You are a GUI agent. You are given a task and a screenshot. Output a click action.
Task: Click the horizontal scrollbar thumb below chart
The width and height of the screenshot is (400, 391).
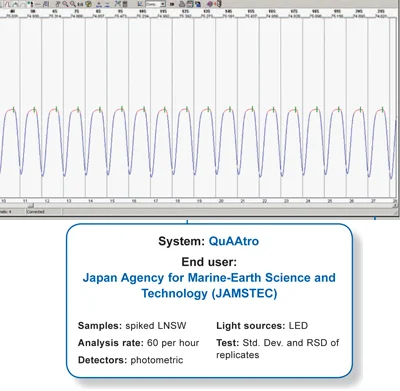pos(31,206)
